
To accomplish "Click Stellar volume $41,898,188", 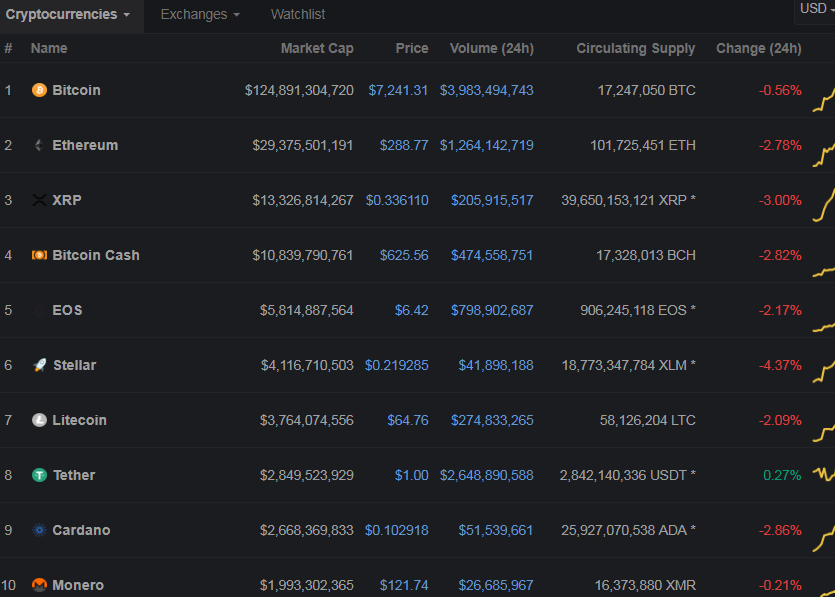I will point(496,365).
